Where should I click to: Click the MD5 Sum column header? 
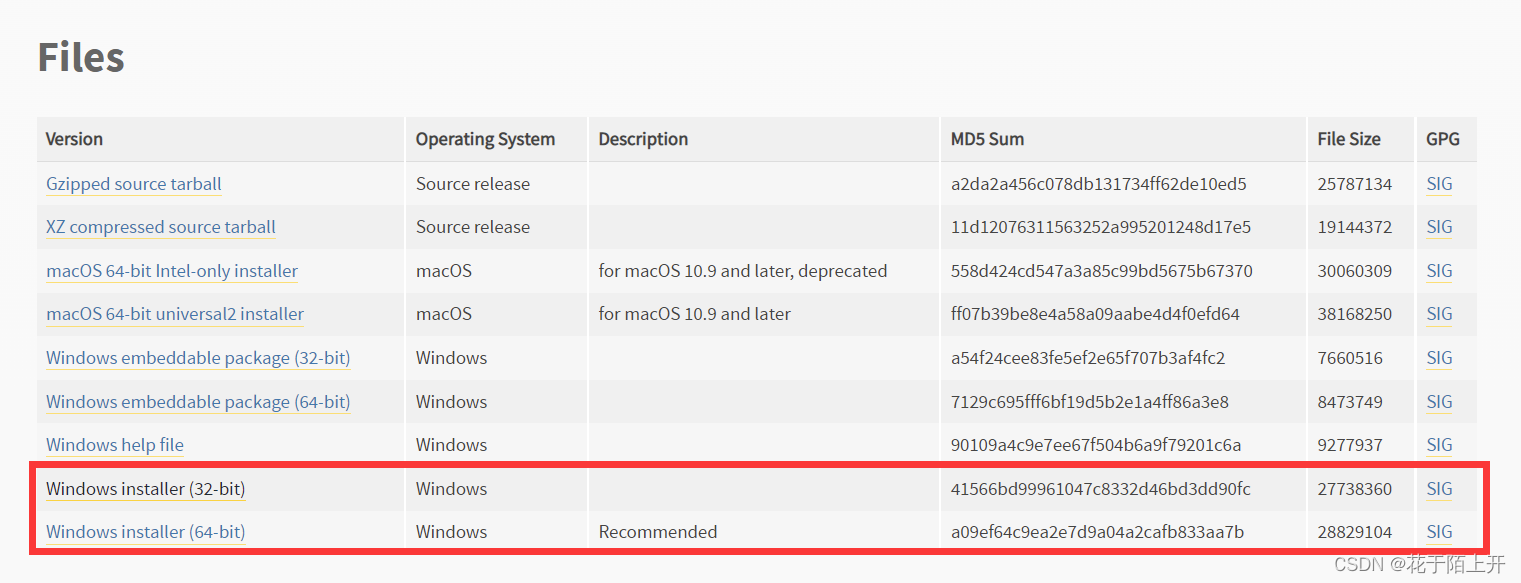(x=987, y=139)
